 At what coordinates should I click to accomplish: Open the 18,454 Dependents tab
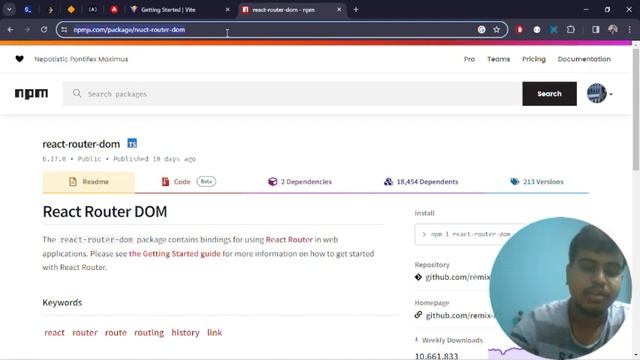click(x=421, y=182)
